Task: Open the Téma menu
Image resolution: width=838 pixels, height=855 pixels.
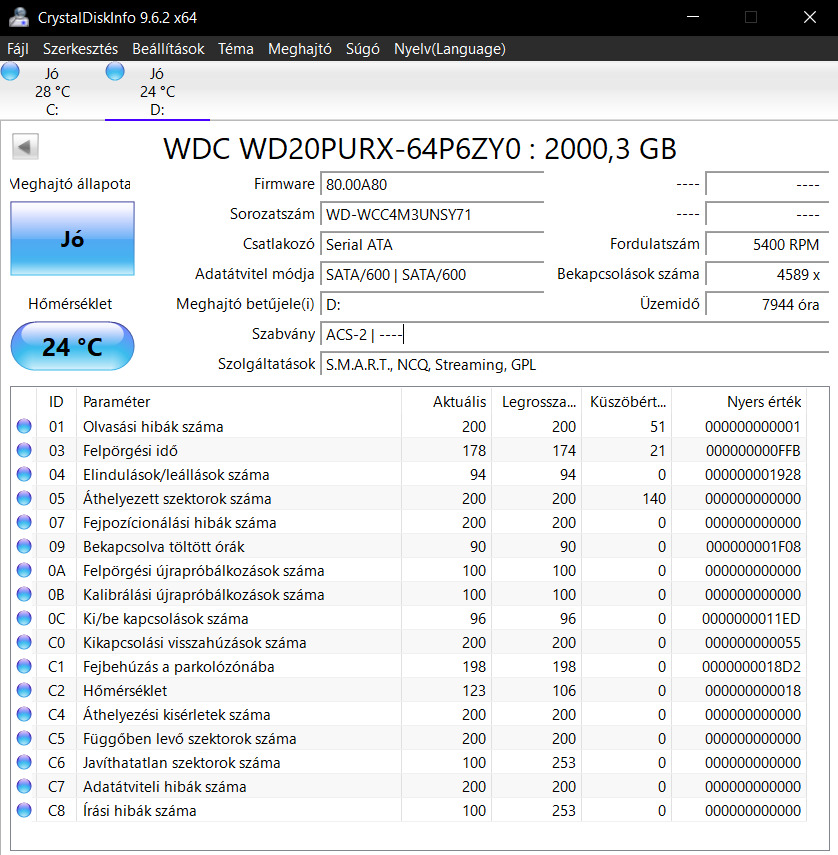Action: pyautogui.click(x=236, y=49)
